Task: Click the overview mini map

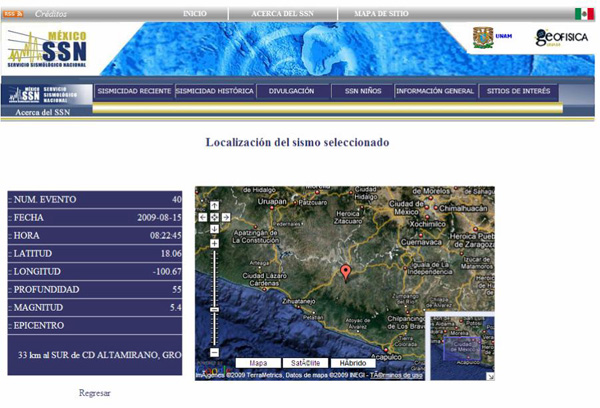Action: [x=462, y=348]
